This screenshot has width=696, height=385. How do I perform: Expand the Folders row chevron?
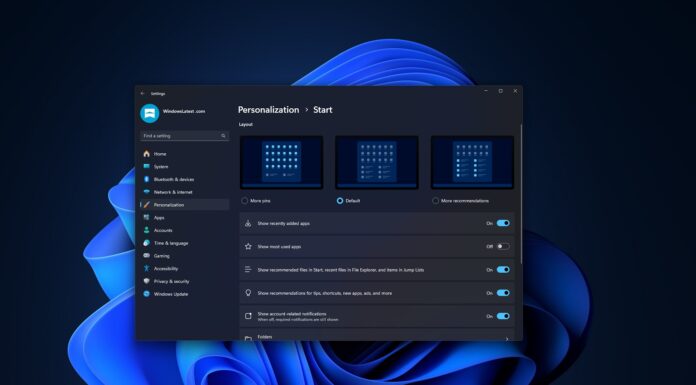point(507,339)
